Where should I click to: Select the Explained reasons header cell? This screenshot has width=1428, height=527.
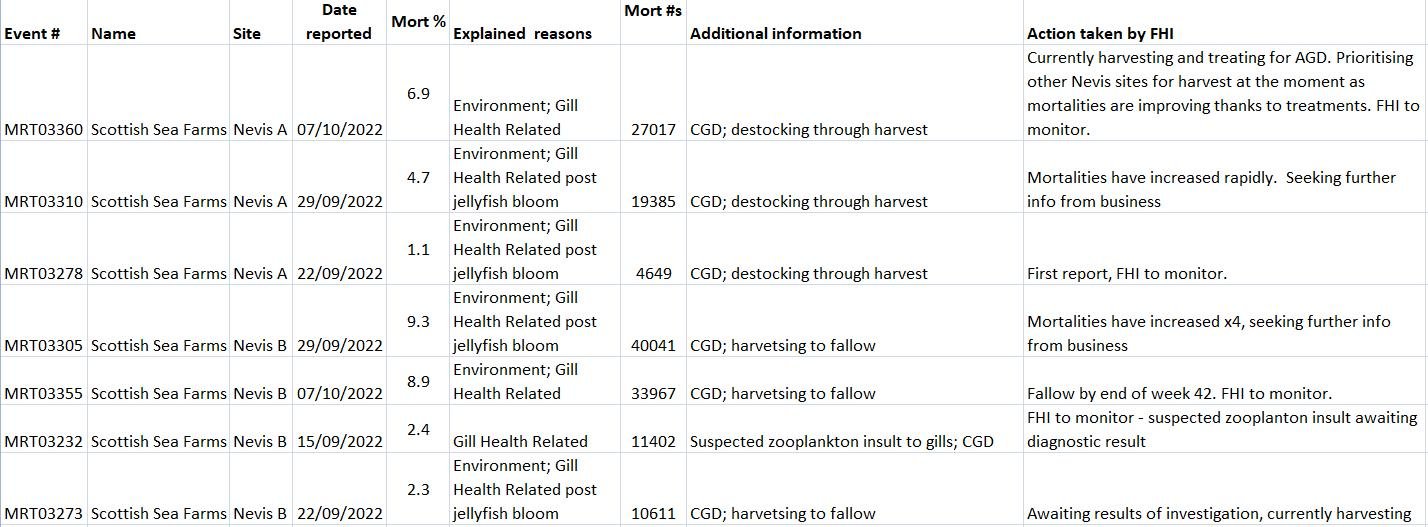[522, 33]
